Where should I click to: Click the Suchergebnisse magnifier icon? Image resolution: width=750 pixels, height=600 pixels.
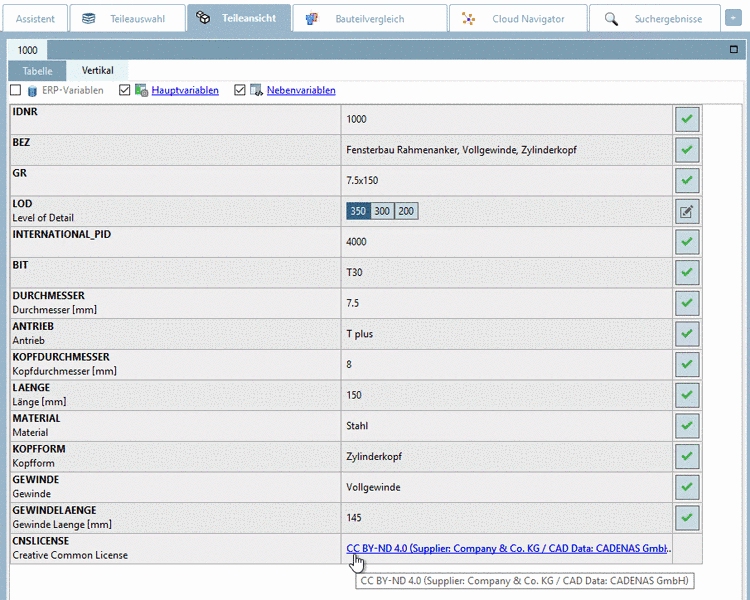tap(611, 19)
